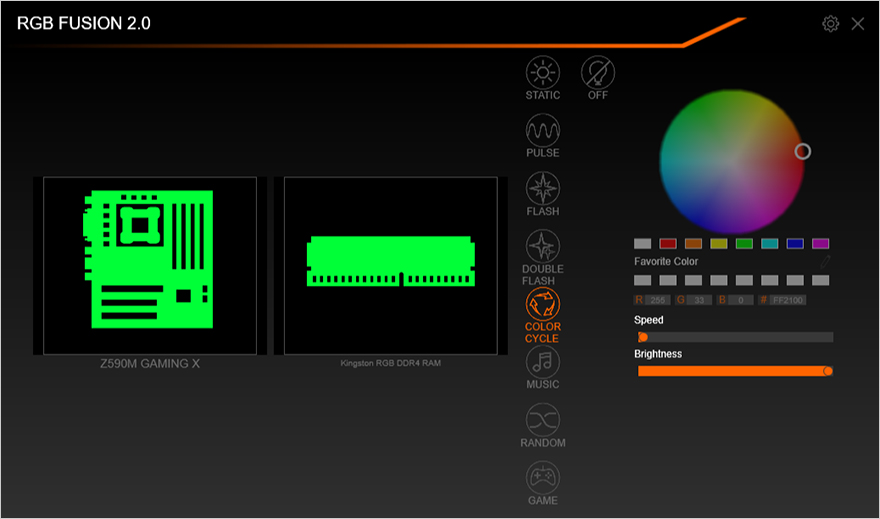Screen dimensions: 880x519
Task: Click the Favorite Color label
Action: click(x=666, y=261)
